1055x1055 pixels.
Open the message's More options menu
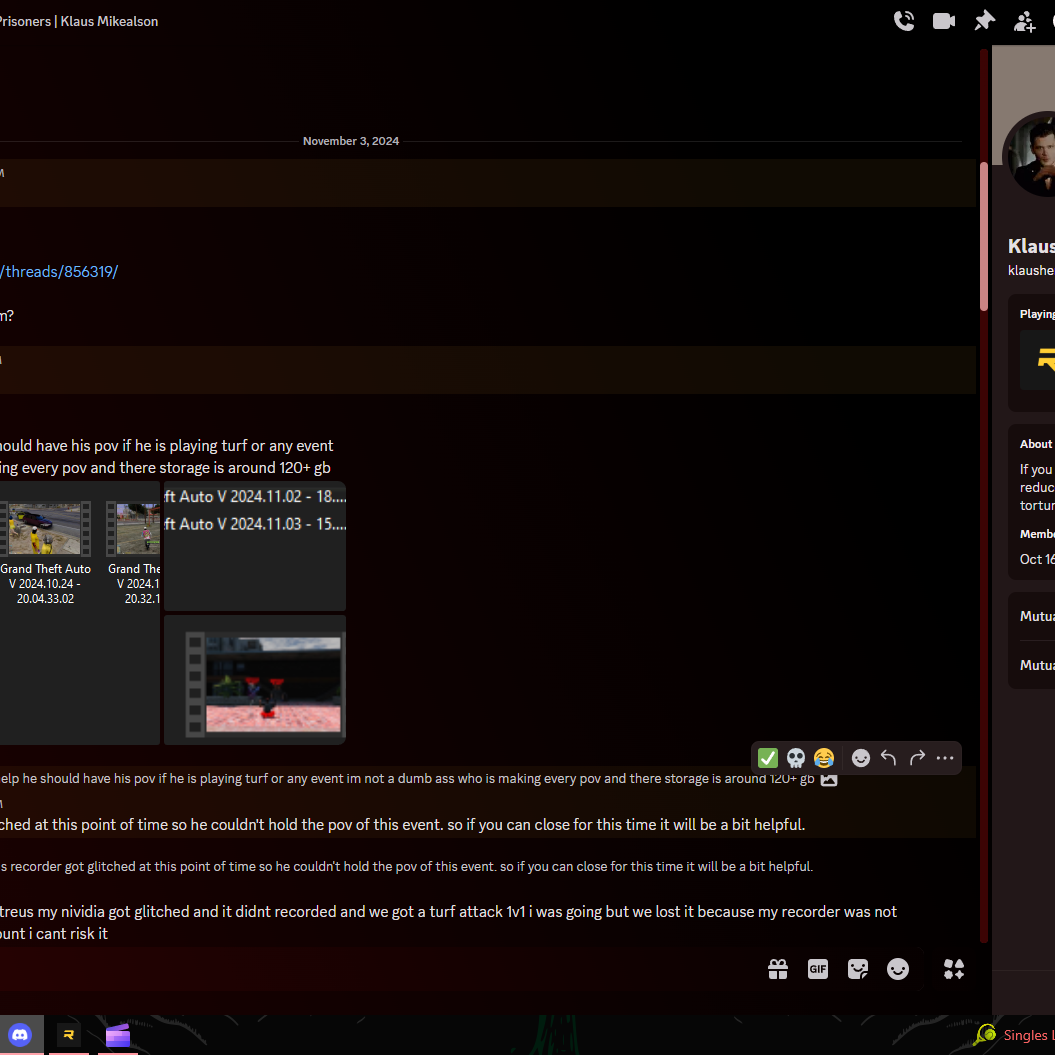click(945, 758)
